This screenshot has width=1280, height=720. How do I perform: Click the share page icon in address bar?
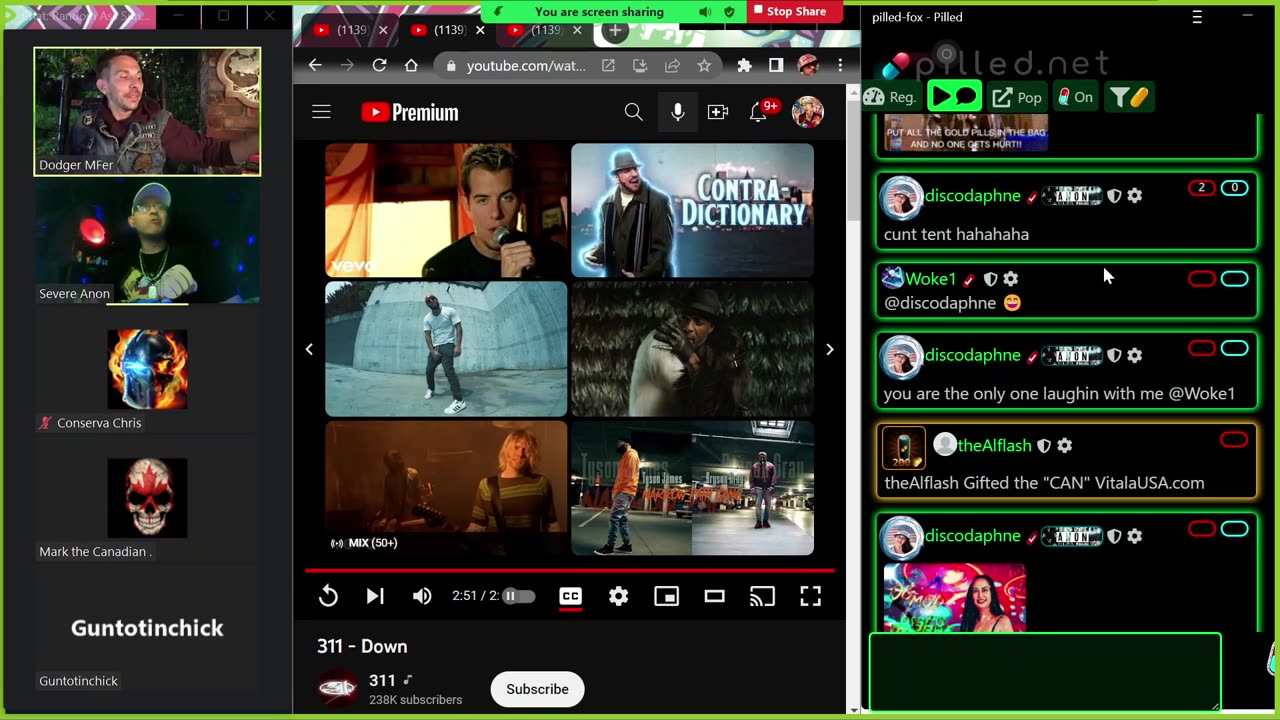[672, 65]
